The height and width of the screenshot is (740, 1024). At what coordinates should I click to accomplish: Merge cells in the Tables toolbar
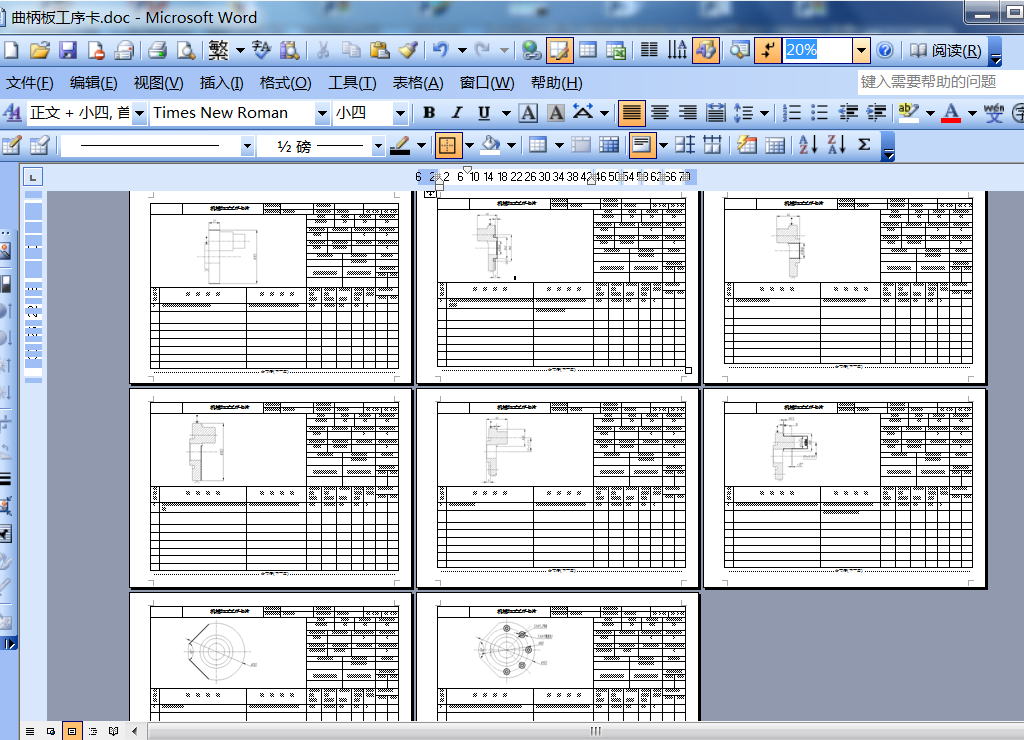(581, 145)
